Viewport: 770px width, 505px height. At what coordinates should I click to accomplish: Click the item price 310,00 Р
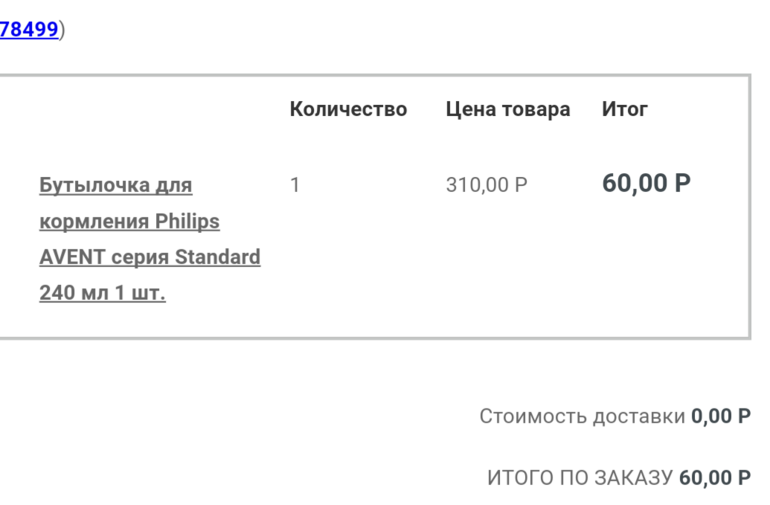[x=487, y=185]
